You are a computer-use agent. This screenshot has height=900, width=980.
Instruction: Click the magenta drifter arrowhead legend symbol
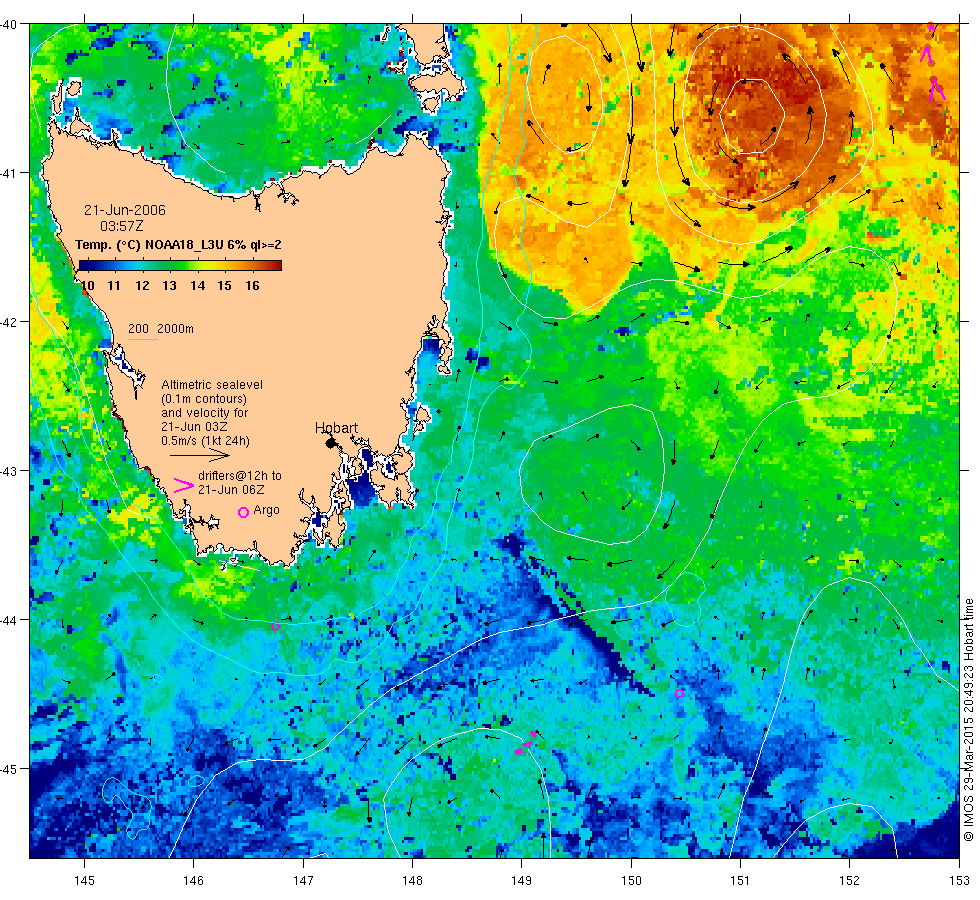click(183, 486)
